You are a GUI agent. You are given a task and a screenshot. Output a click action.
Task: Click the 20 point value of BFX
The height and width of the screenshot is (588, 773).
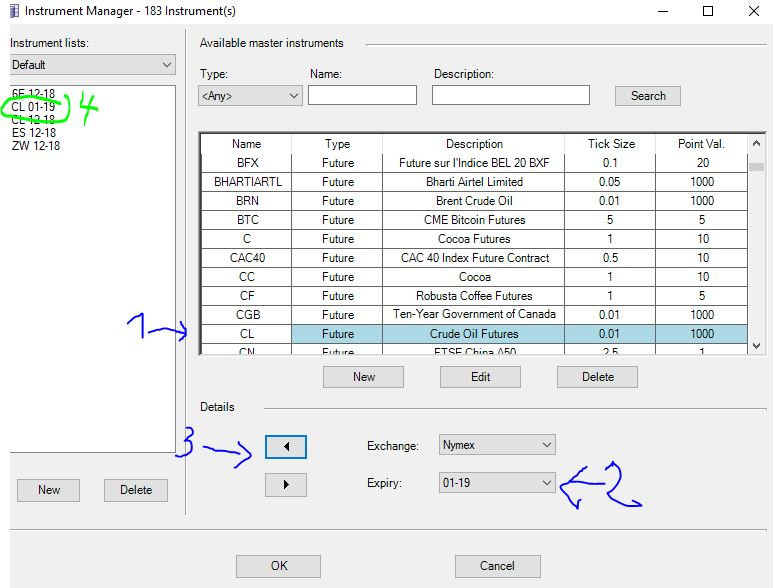[x=702, y=163]
